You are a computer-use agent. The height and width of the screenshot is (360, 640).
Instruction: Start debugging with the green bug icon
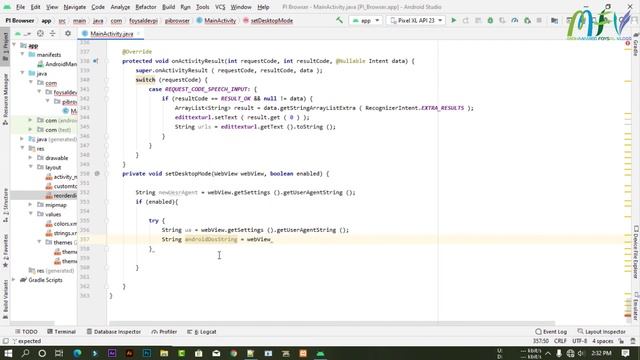click(490, 20)
